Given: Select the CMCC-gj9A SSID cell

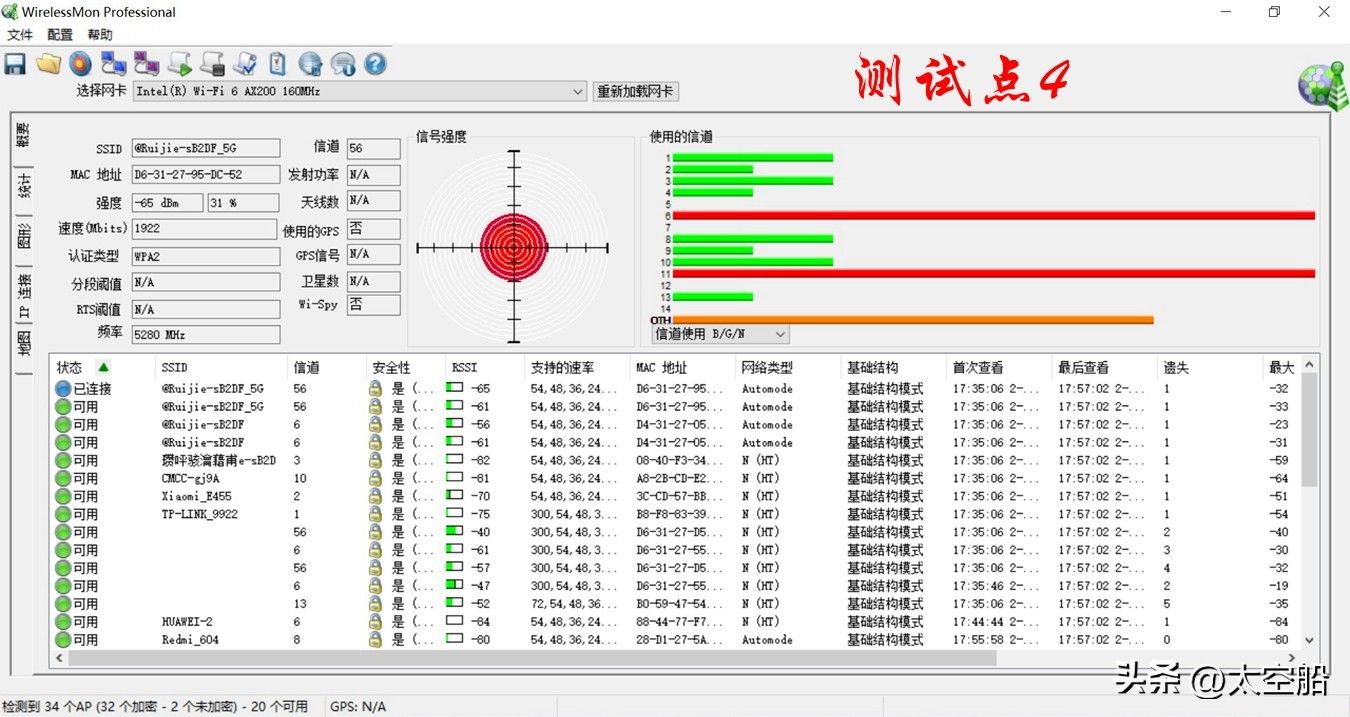Looking at the screenshot, I should point(191,479).
